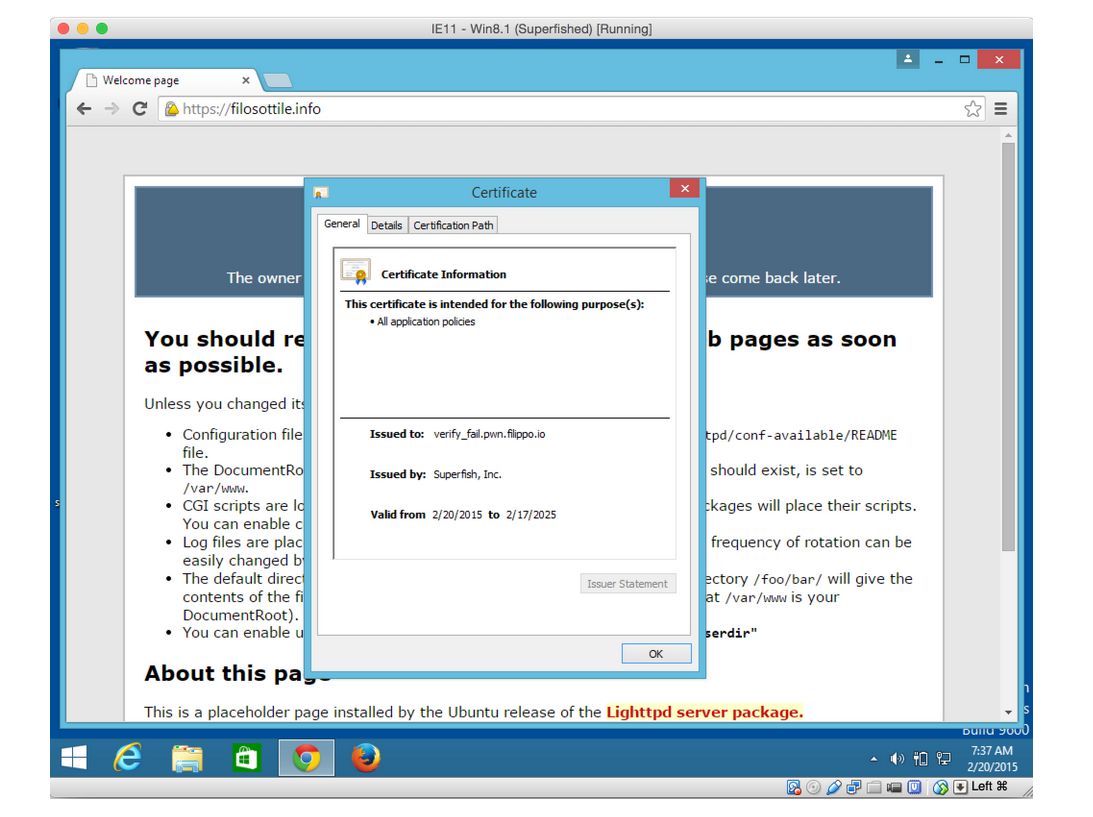
Task: Switch to the General certificate tab
Action: (x=342, y=224)
